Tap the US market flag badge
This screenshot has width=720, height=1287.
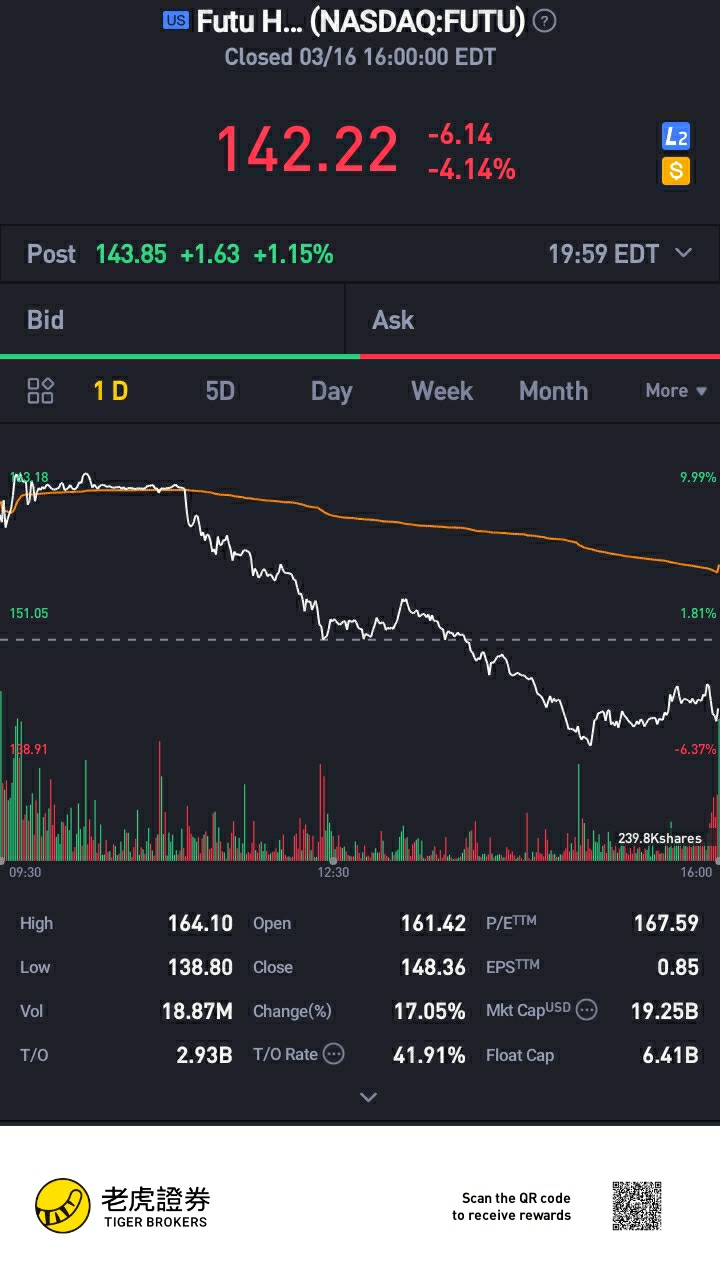175,21
